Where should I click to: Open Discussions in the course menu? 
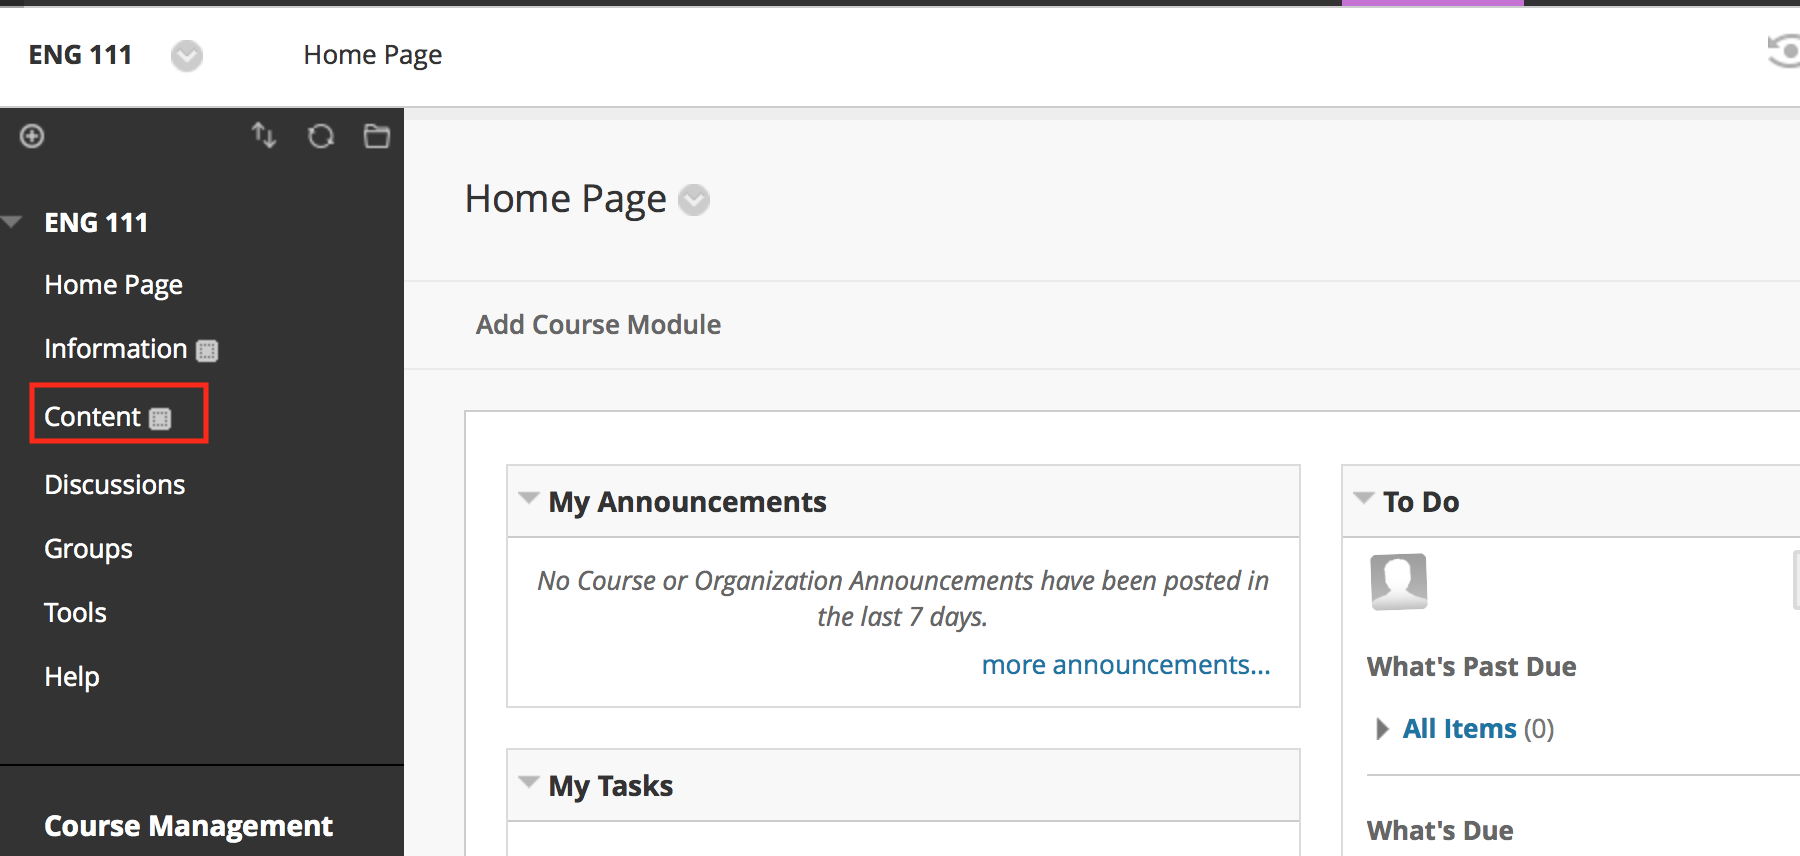point(115,485)
